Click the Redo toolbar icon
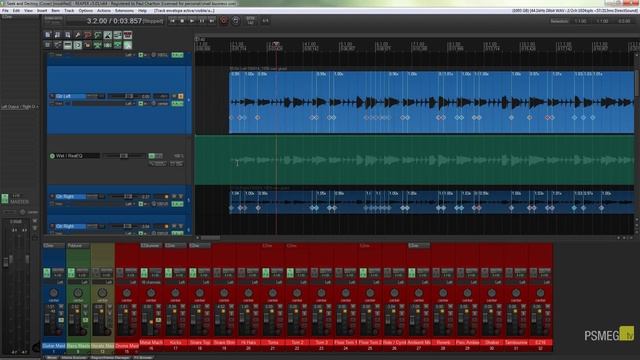The width and height of the screenshot is (640, 360). (98, 35)
